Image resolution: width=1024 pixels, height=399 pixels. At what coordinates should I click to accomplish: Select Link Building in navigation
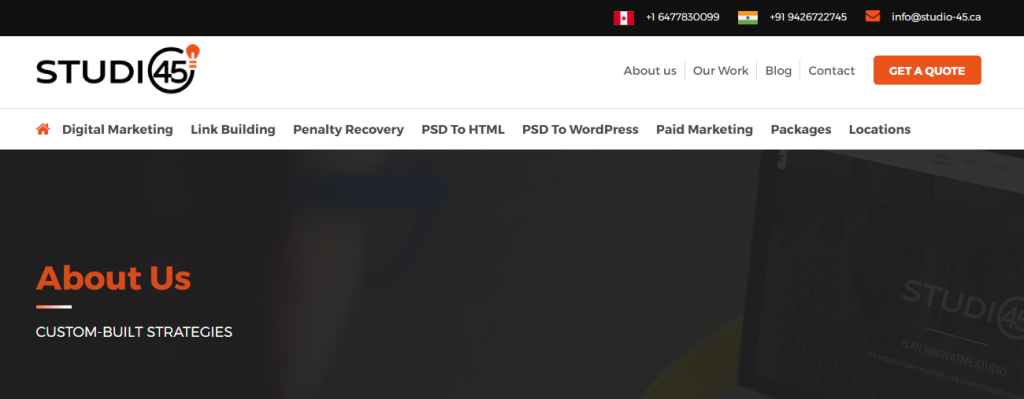[x=233, y=129]
